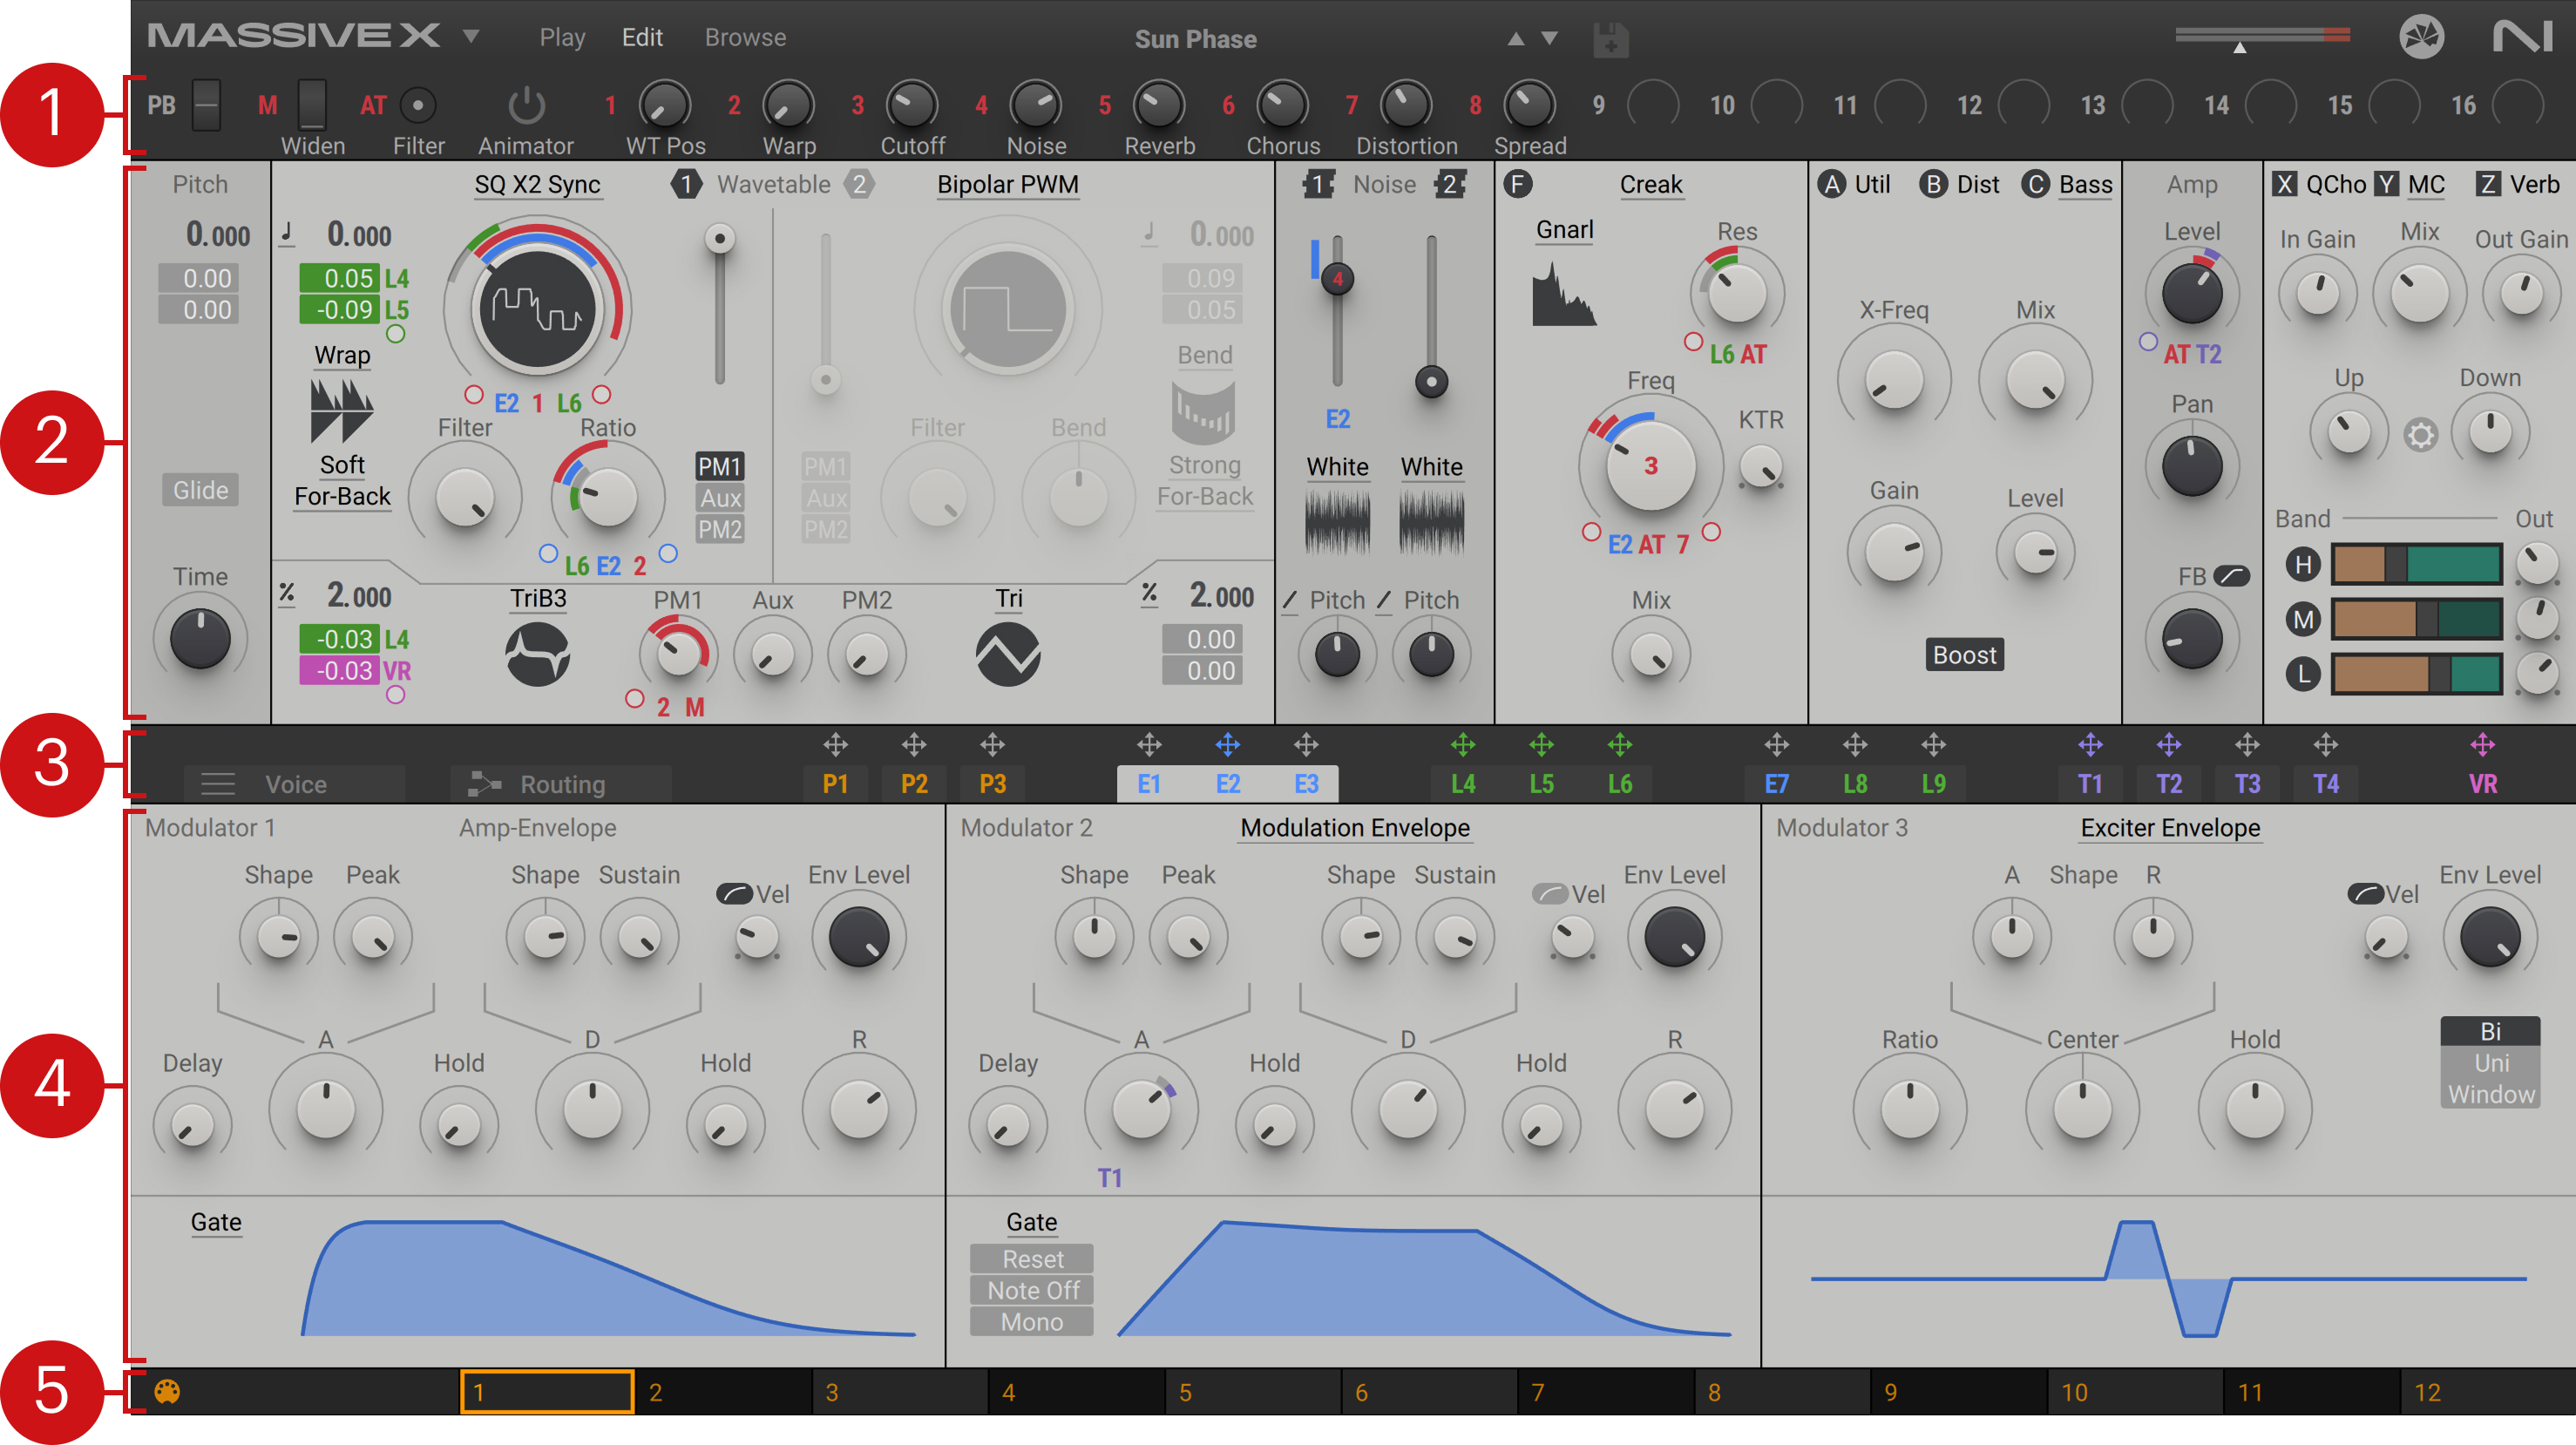Click the Boost button
Screen dimensions: 2576x1445
click(x=1964, y=655)
